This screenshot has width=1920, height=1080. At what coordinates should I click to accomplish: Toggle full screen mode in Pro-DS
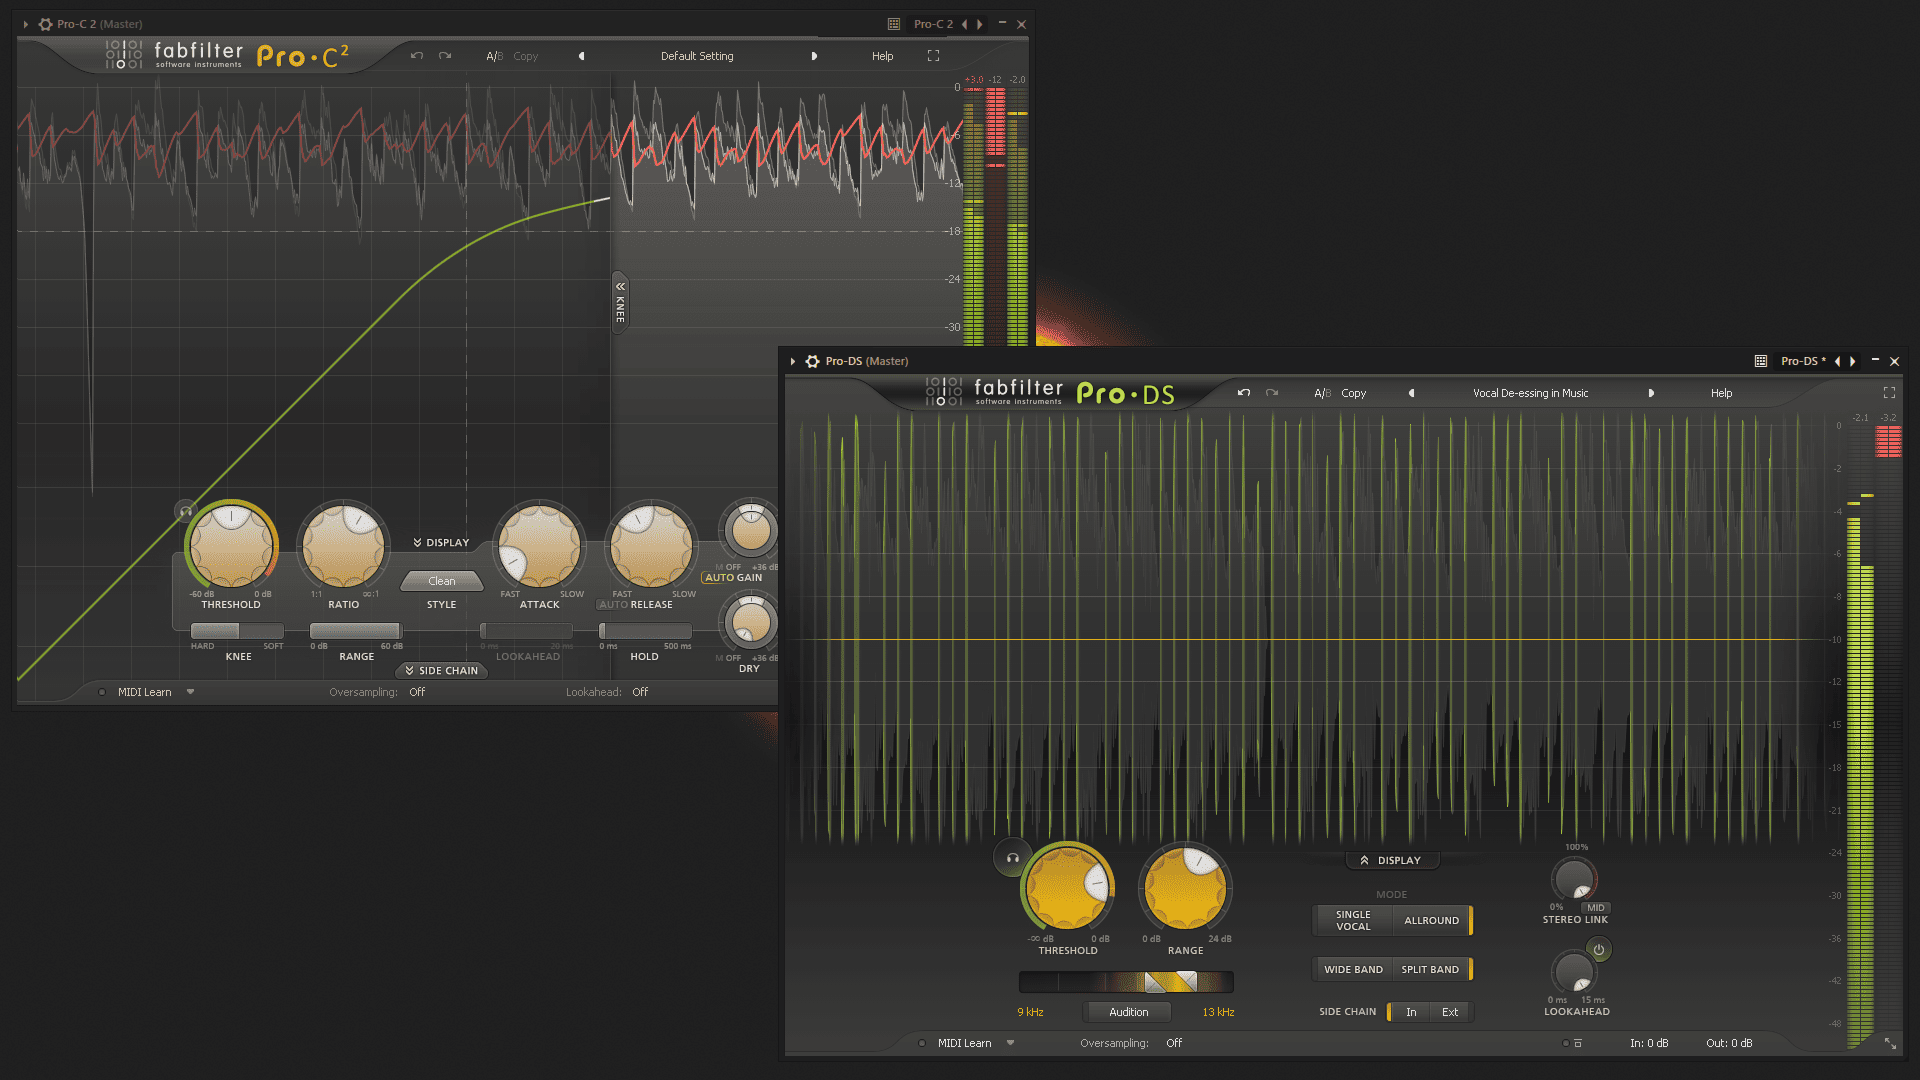tap(1889, 393)
